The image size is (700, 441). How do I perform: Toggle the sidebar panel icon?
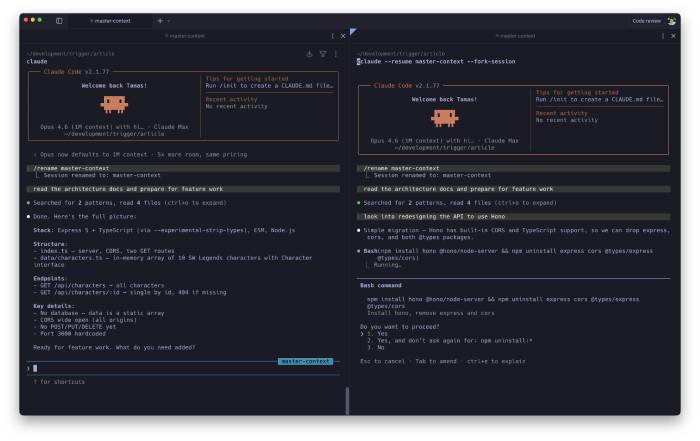pyautogui.click(x=59, y=21)
